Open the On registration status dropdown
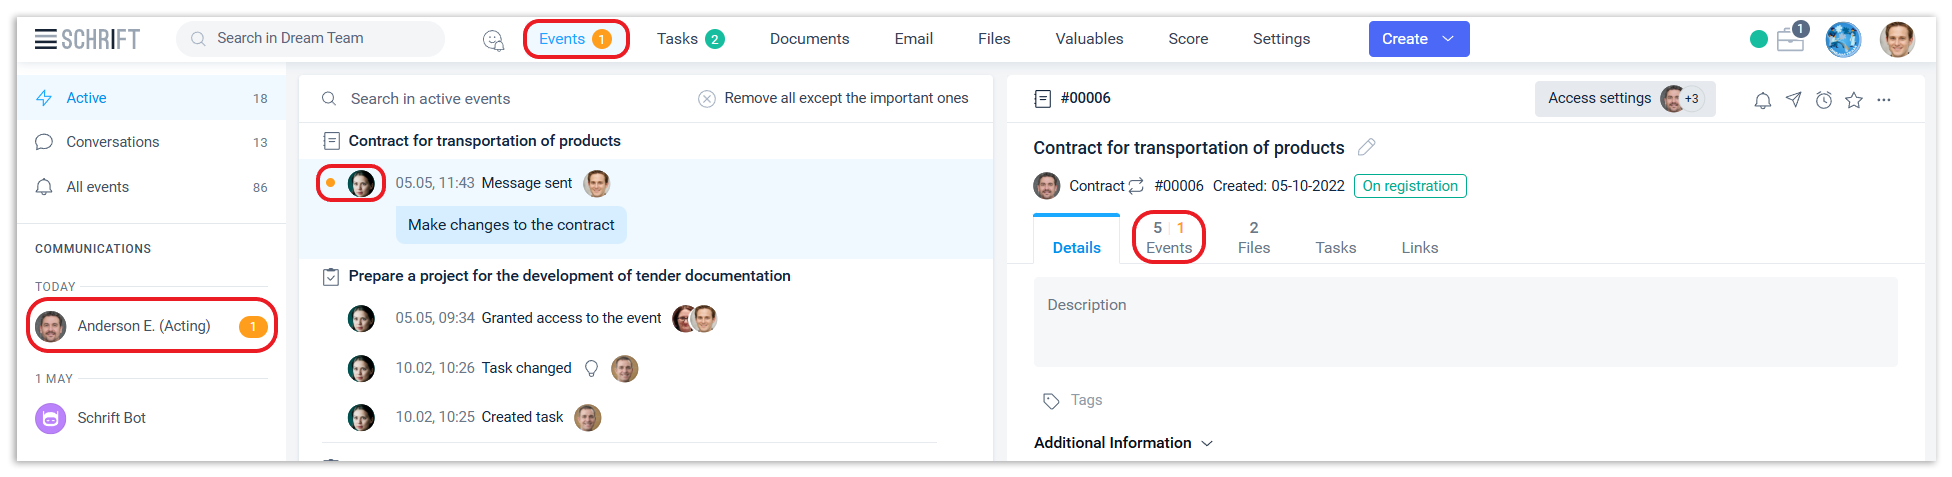Image resolution: width=1952 pixels, height=477 pixels. 1410,186
